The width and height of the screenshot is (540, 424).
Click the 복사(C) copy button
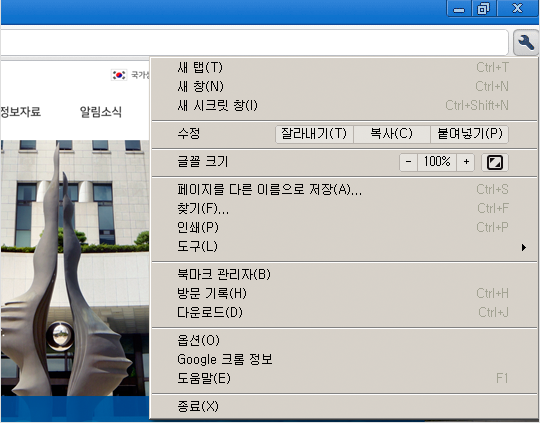click(392, 134)
